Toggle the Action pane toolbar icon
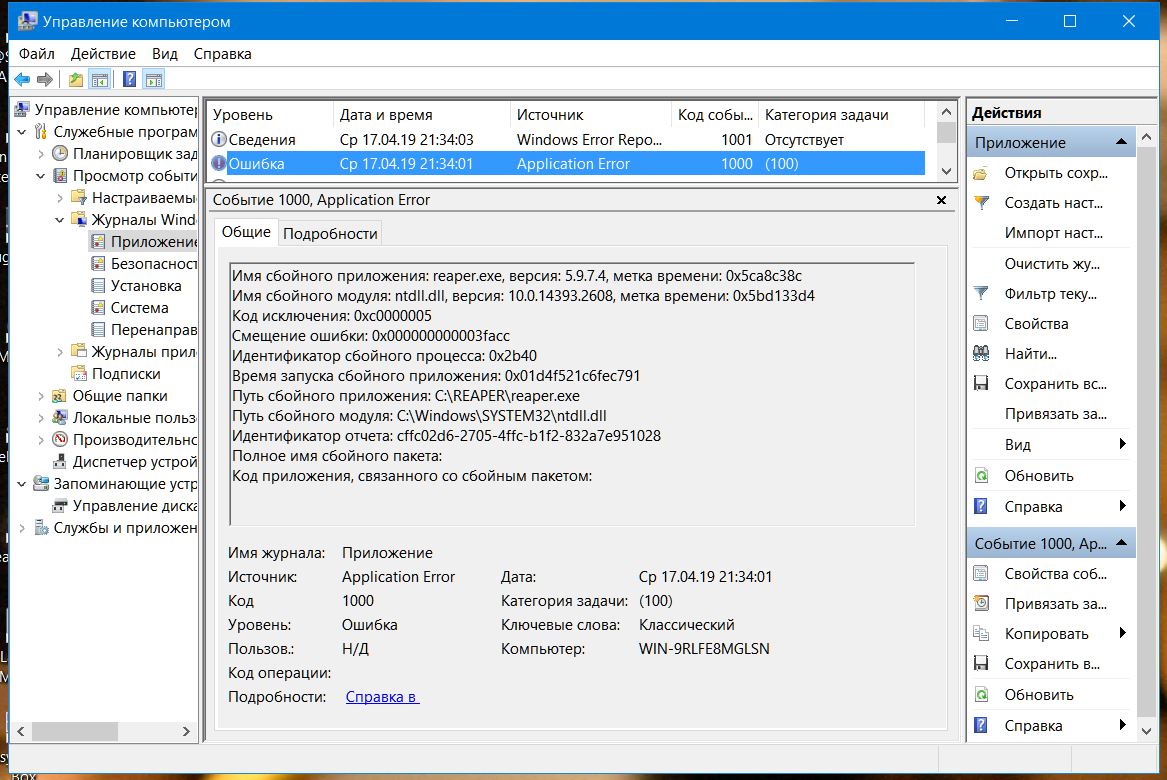The image size is (1167, 780). (154, 79)
